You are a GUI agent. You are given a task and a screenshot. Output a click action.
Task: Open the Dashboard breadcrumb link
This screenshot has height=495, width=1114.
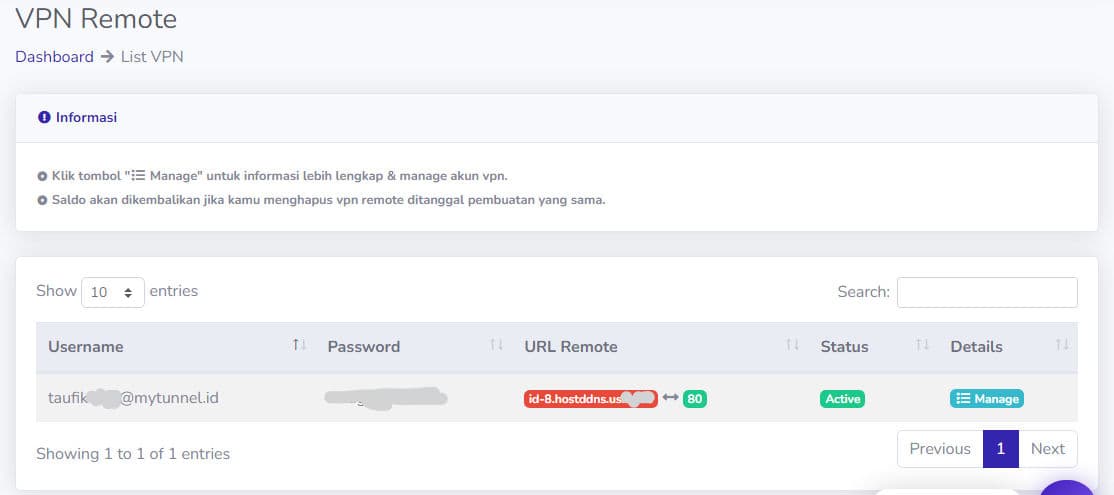(54, 57)
